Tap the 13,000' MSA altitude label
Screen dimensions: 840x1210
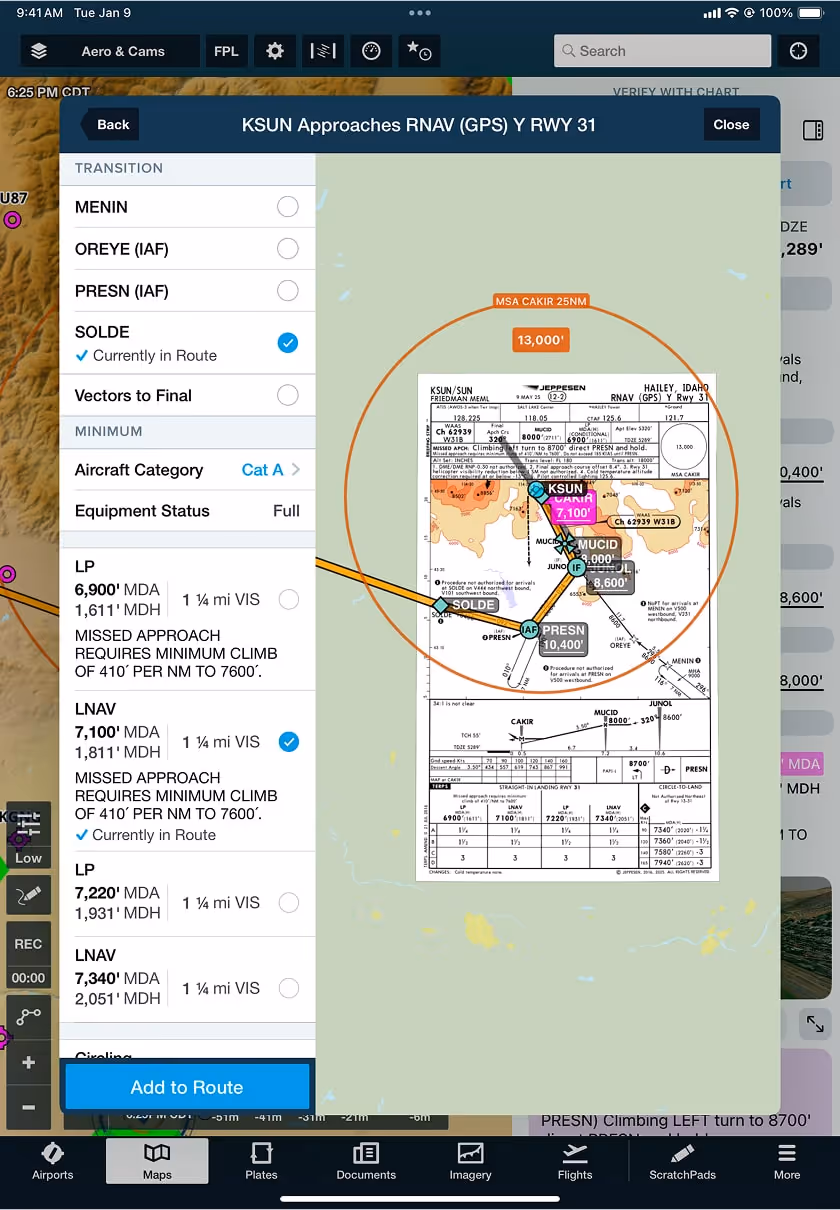pos(540,340)
